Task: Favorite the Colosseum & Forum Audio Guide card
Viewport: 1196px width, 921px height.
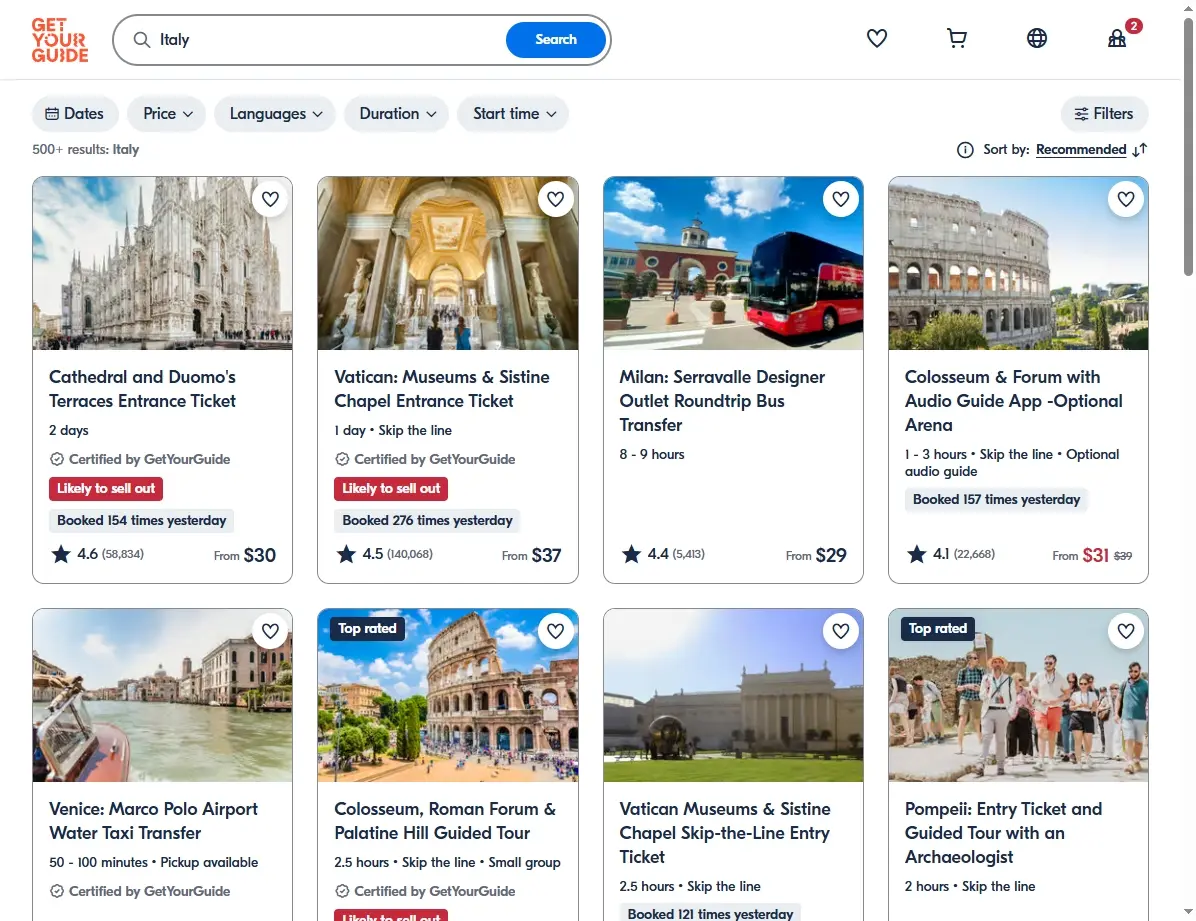Action: pos(1126,199)
